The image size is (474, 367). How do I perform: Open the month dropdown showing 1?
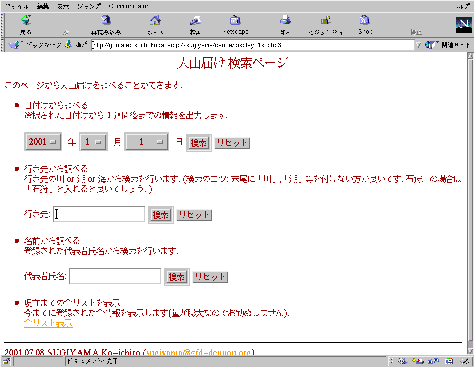pos(93,142)
